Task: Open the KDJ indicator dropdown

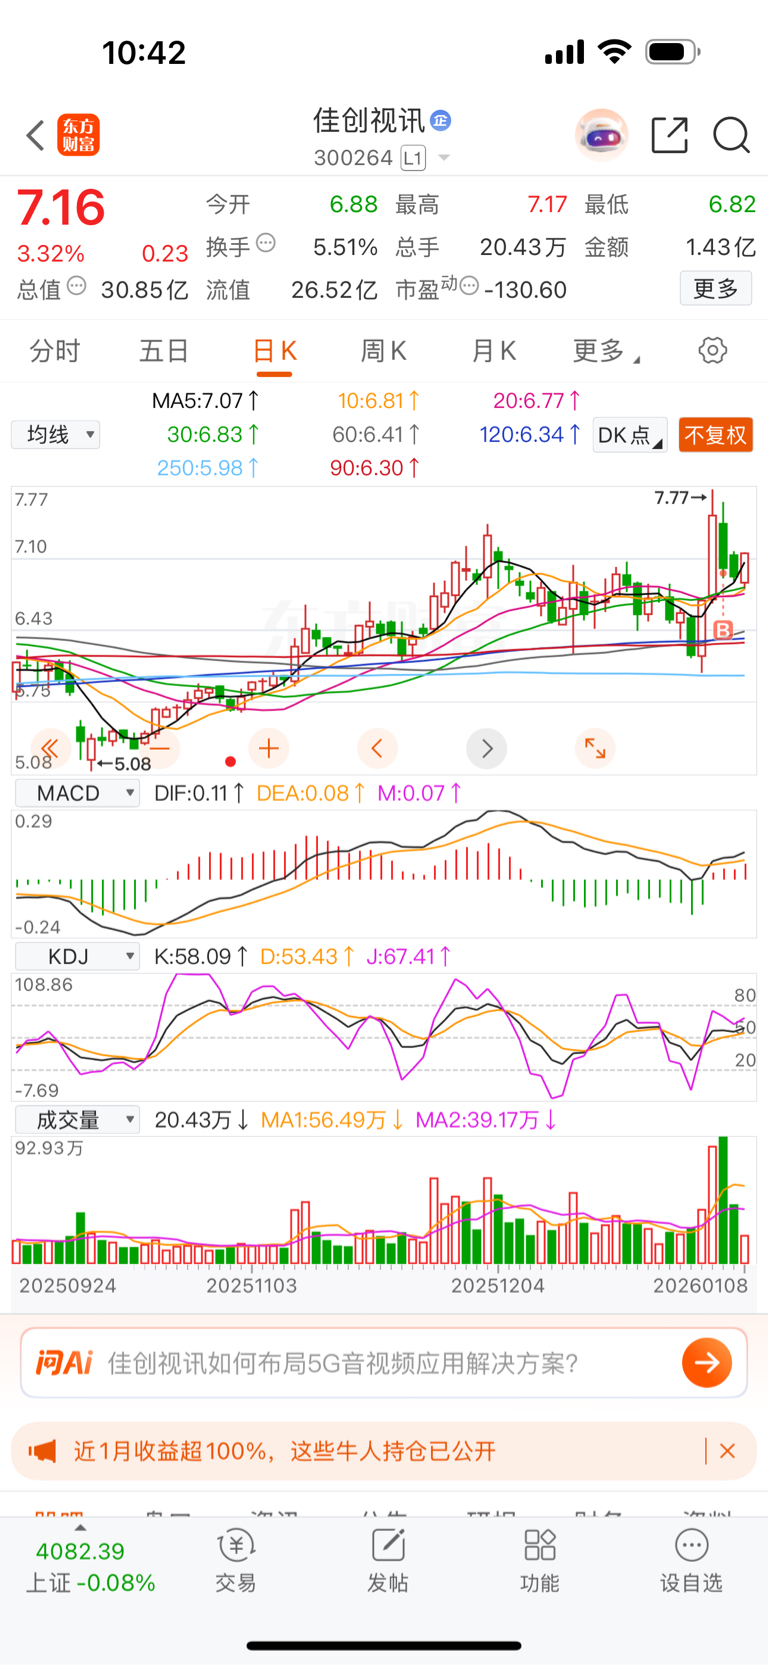Action: 77,957
